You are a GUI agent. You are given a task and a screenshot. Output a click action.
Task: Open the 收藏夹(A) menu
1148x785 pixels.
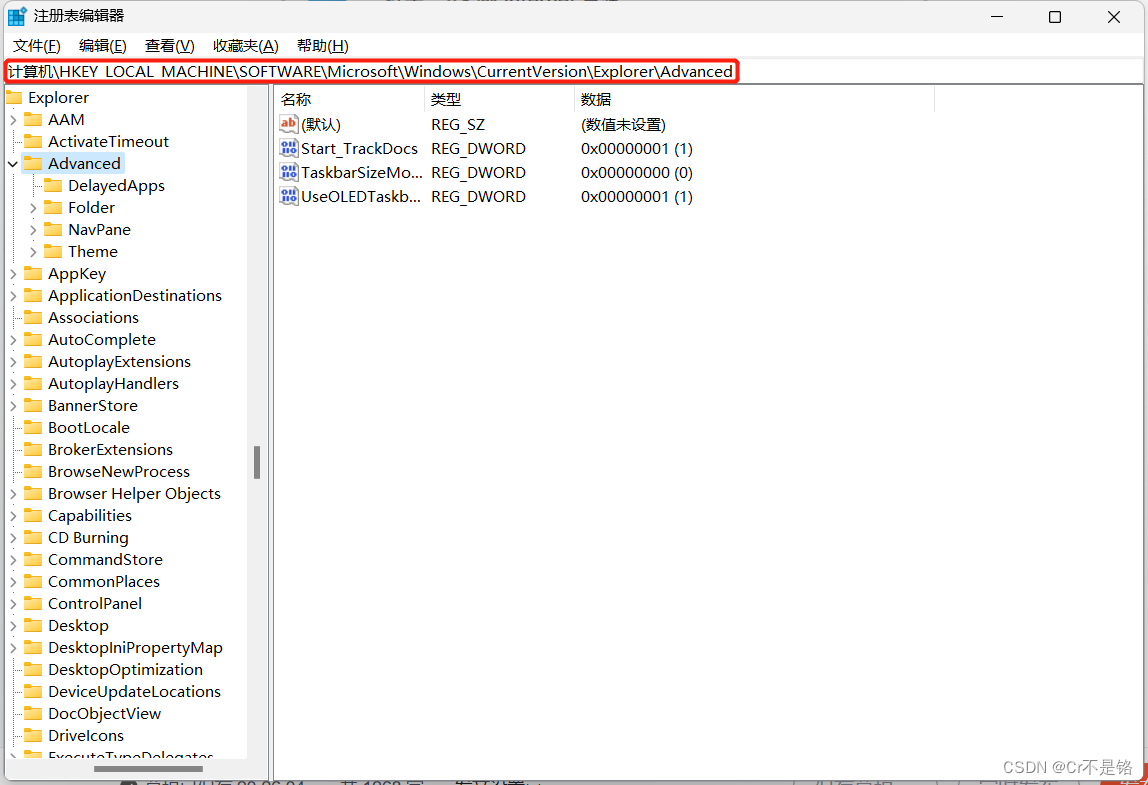(245, 46)
